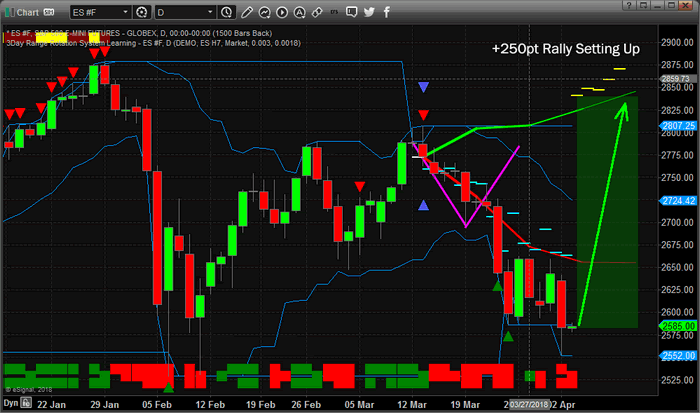The height and width of the screenshot is (413, 700).
Task: Select the 03/27/2018 date marker on time axis
Action: pos(529,405)
